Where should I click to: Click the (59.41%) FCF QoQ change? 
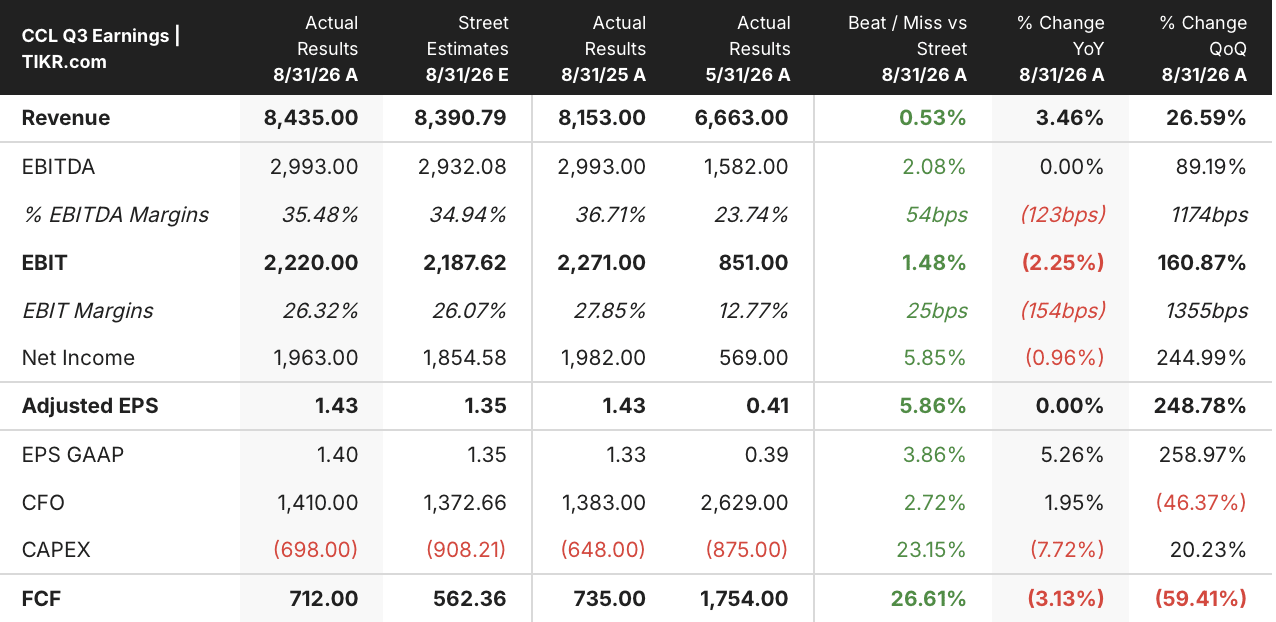(x=1201, y=599)
